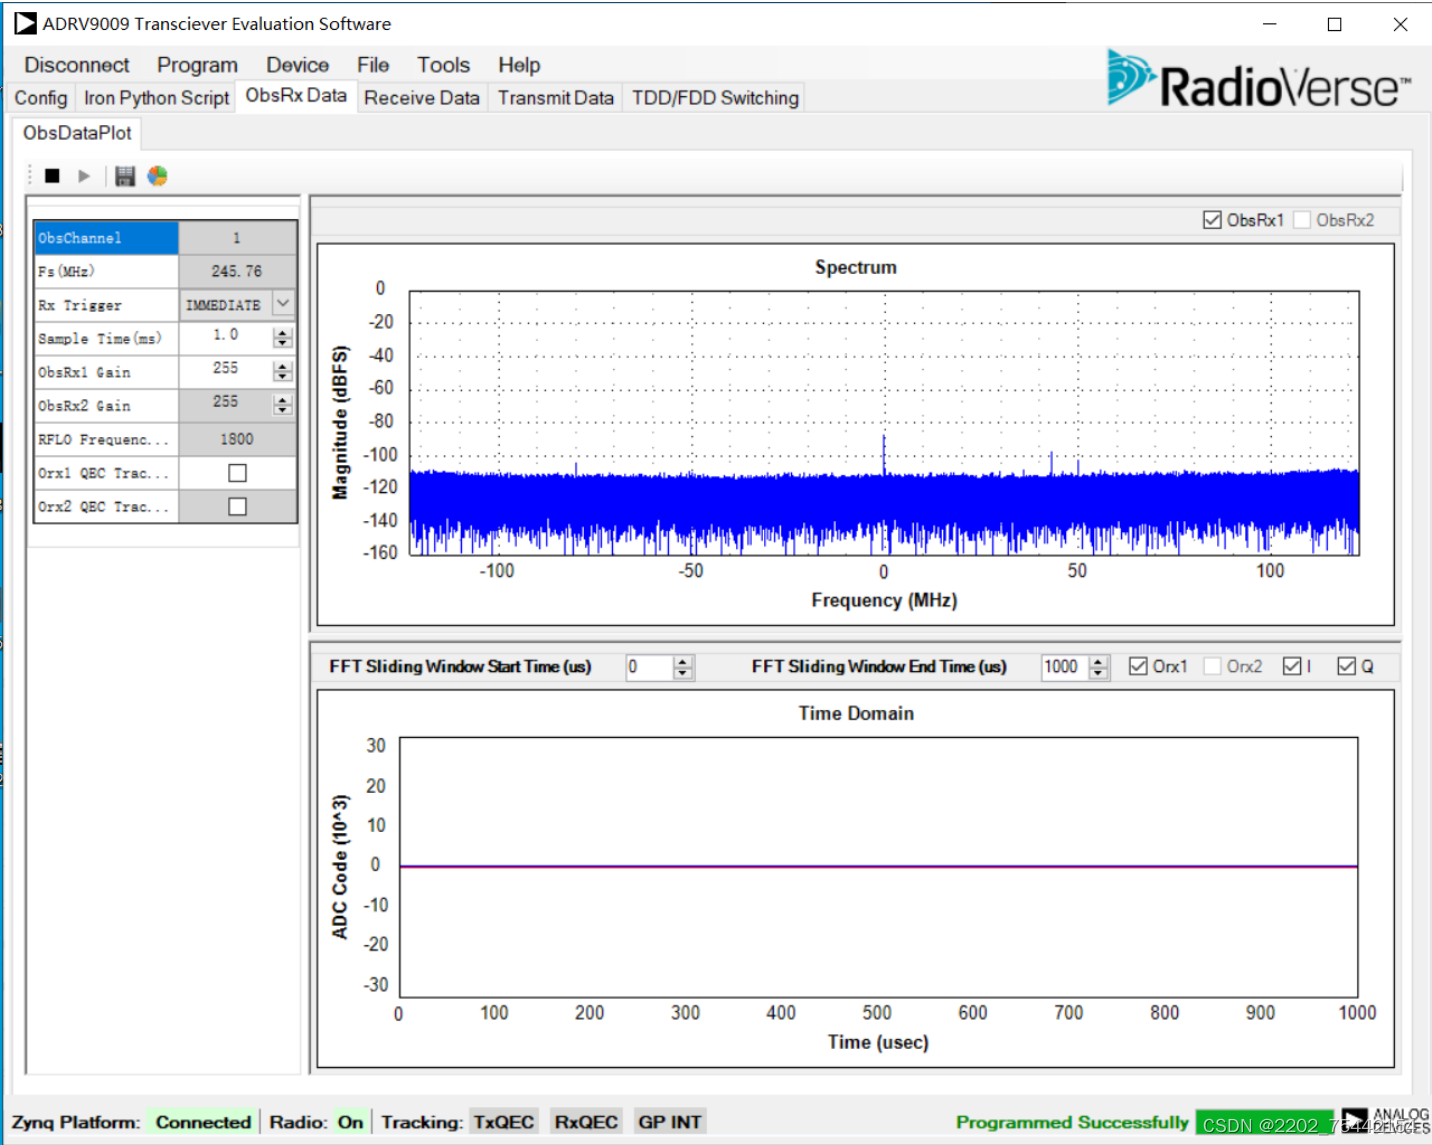This screenshot has width=1432, height=1145.
Task: Click the ObsRx2 Gain stepper arrows
Action: [283, 404]
